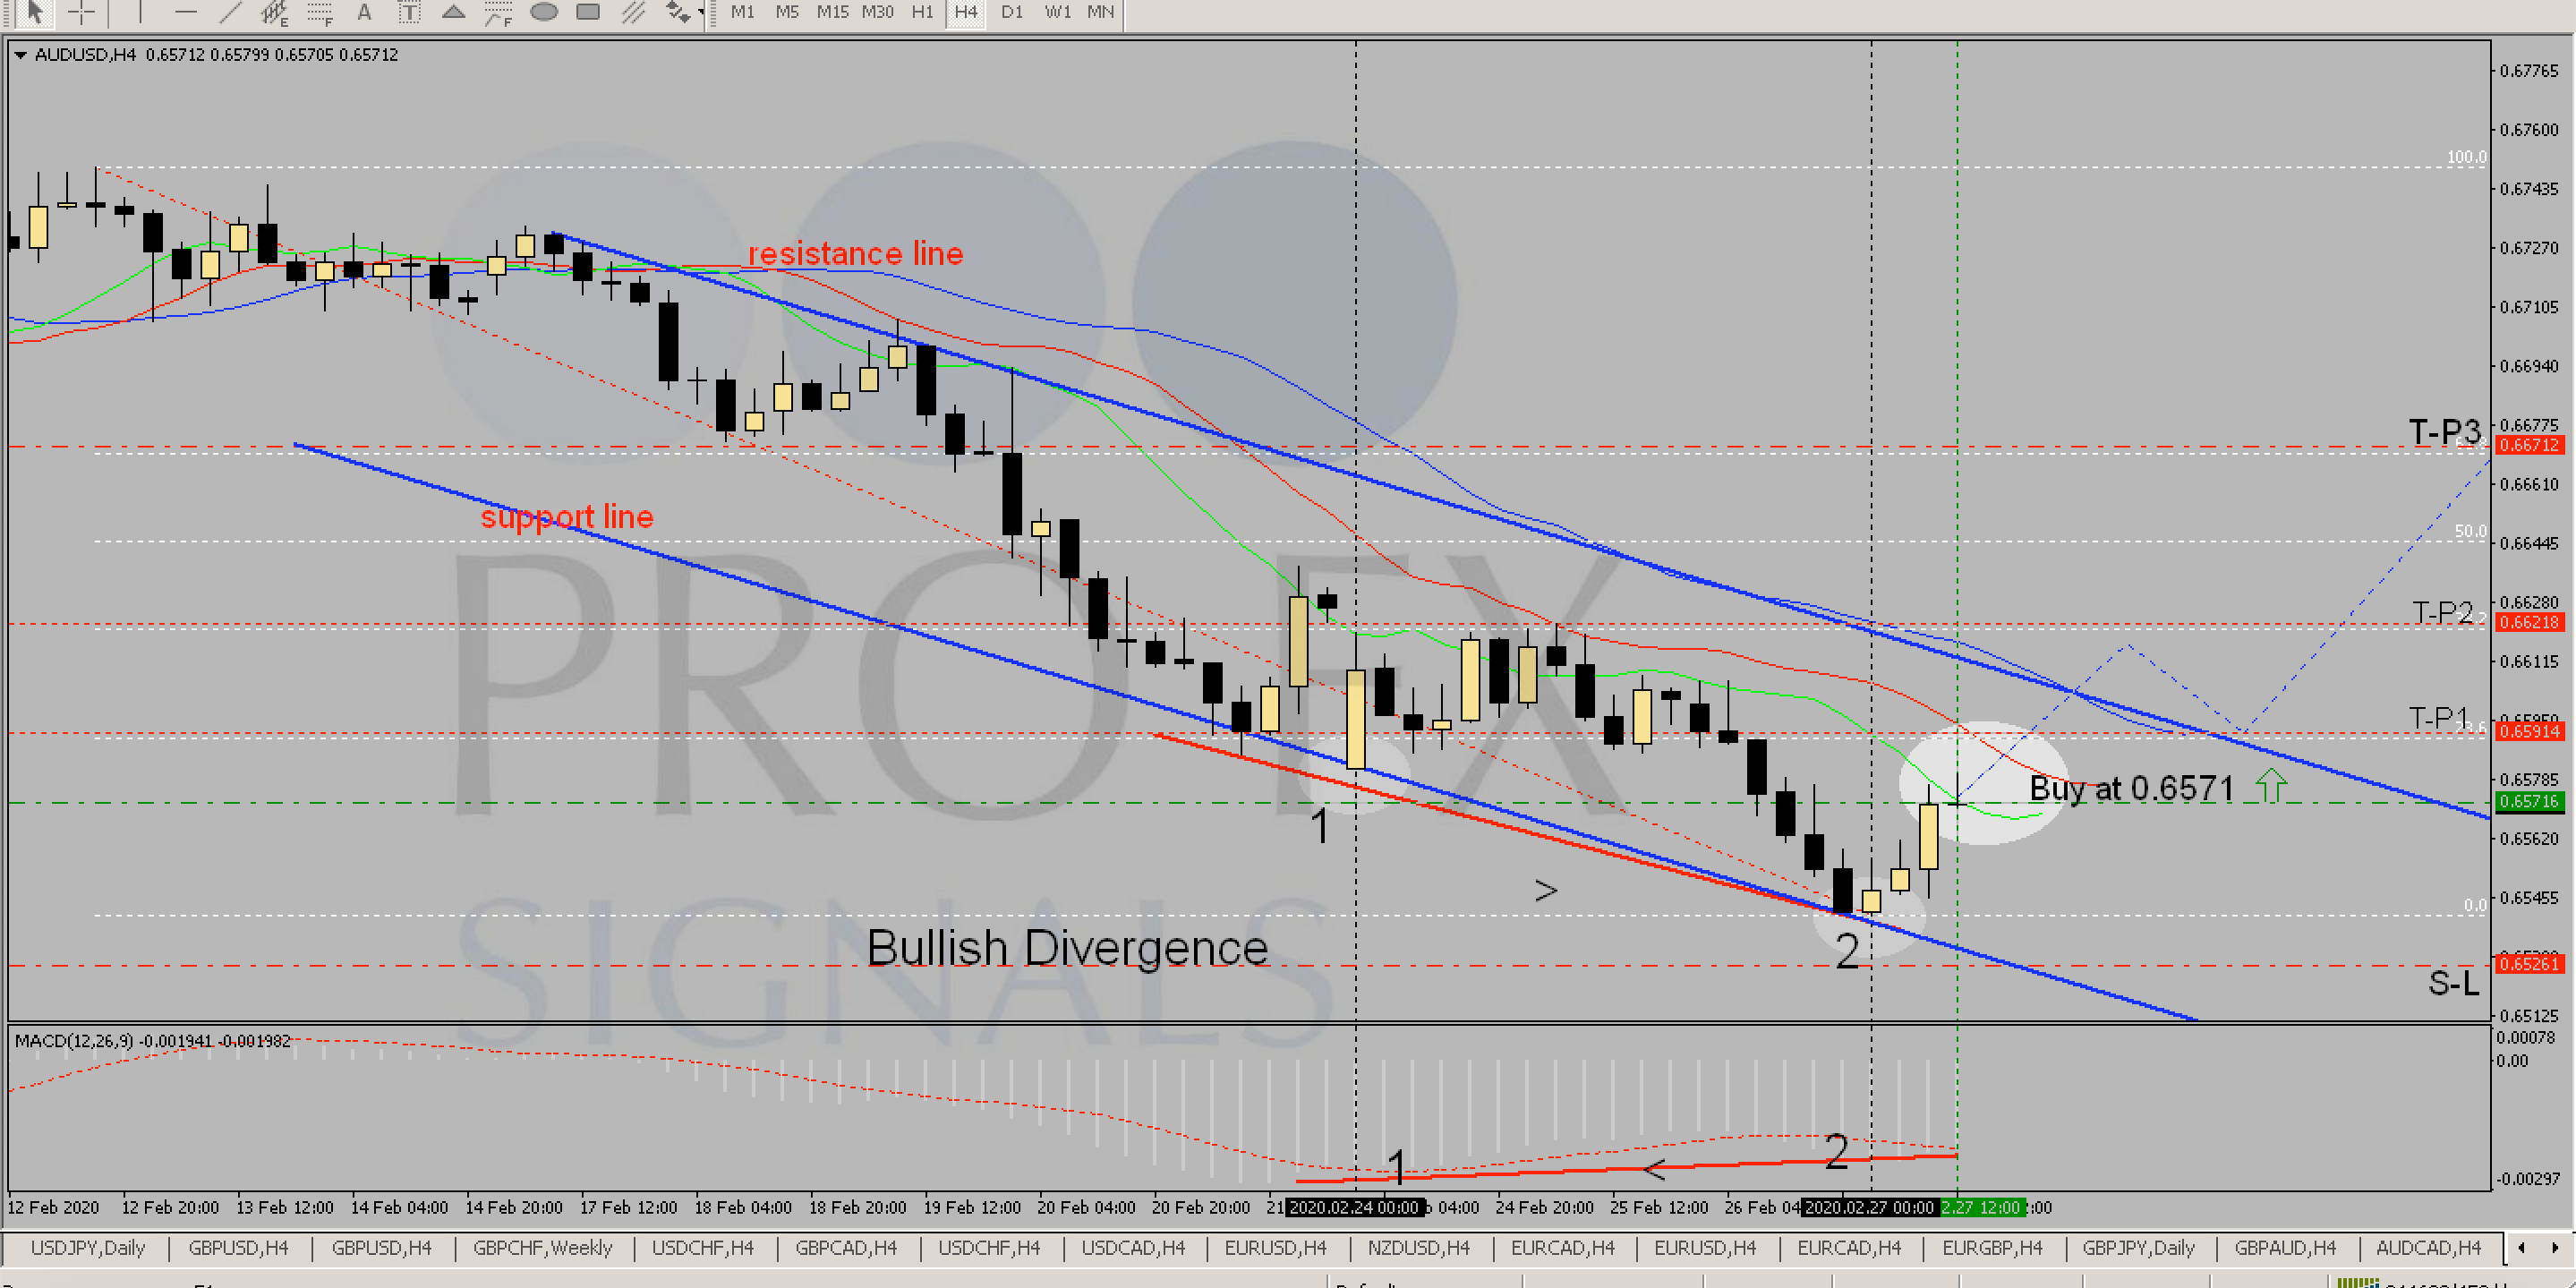Pick the horizontal line drawing tool
Screen dimensions: 2576x1288
tap(185, 12)
